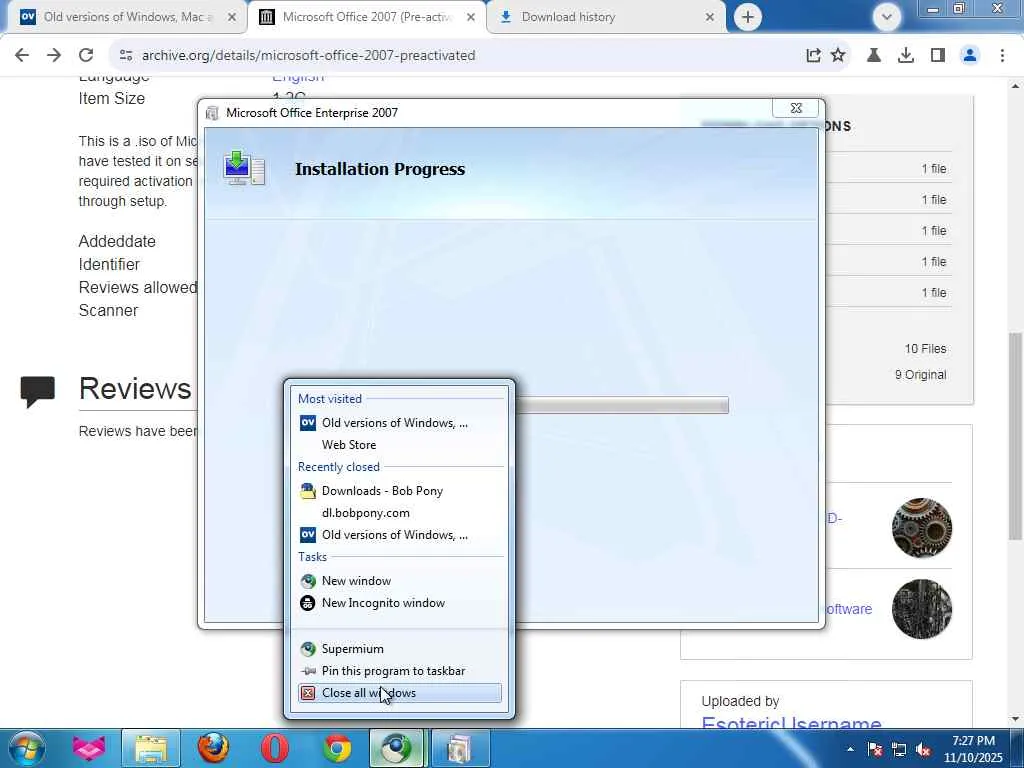The height and width of the screenshot is (768, 1024).
Task: Launch Firefox from the taskbar
Action: coord(214,748)
